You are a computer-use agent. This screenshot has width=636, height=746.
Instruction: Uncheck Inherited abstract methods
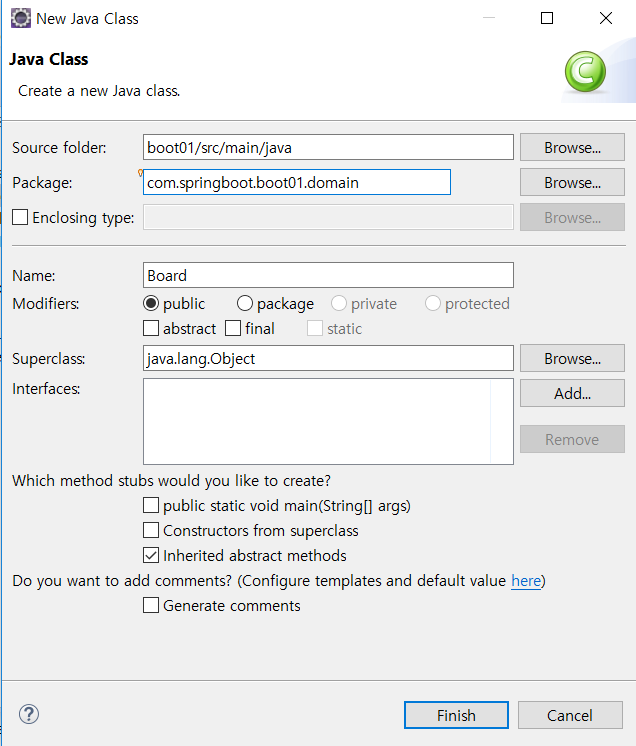(x=151, y=555)
